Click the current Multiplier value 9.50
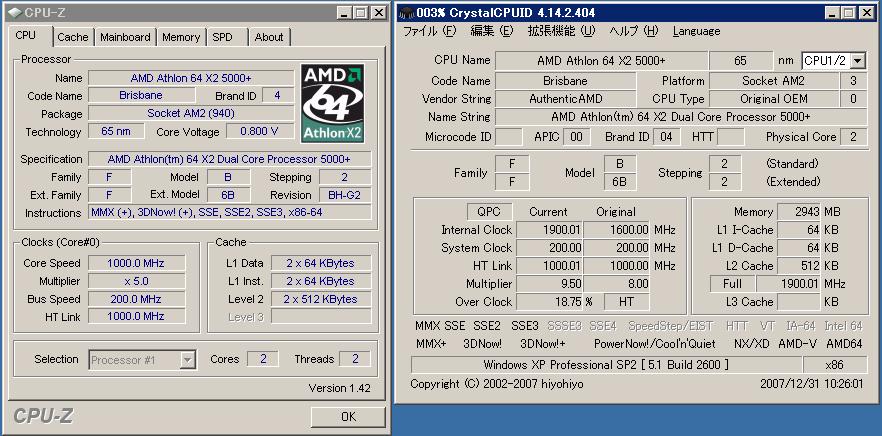The image size is (882, 436). [549, 284]
